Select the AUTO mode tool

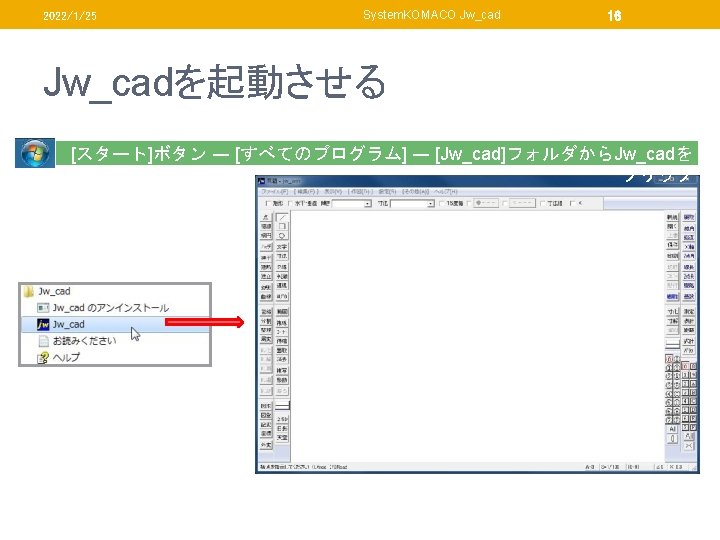tap(282, 297)
